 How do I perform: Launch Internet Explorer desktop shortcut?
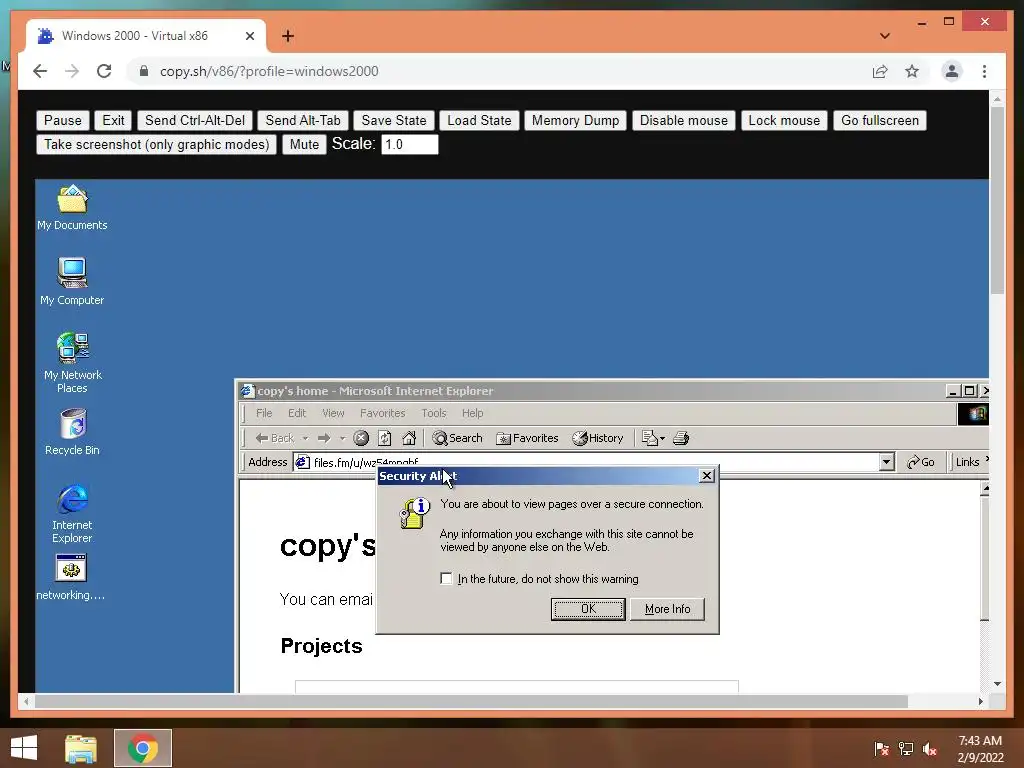click(x=72, y=513)
